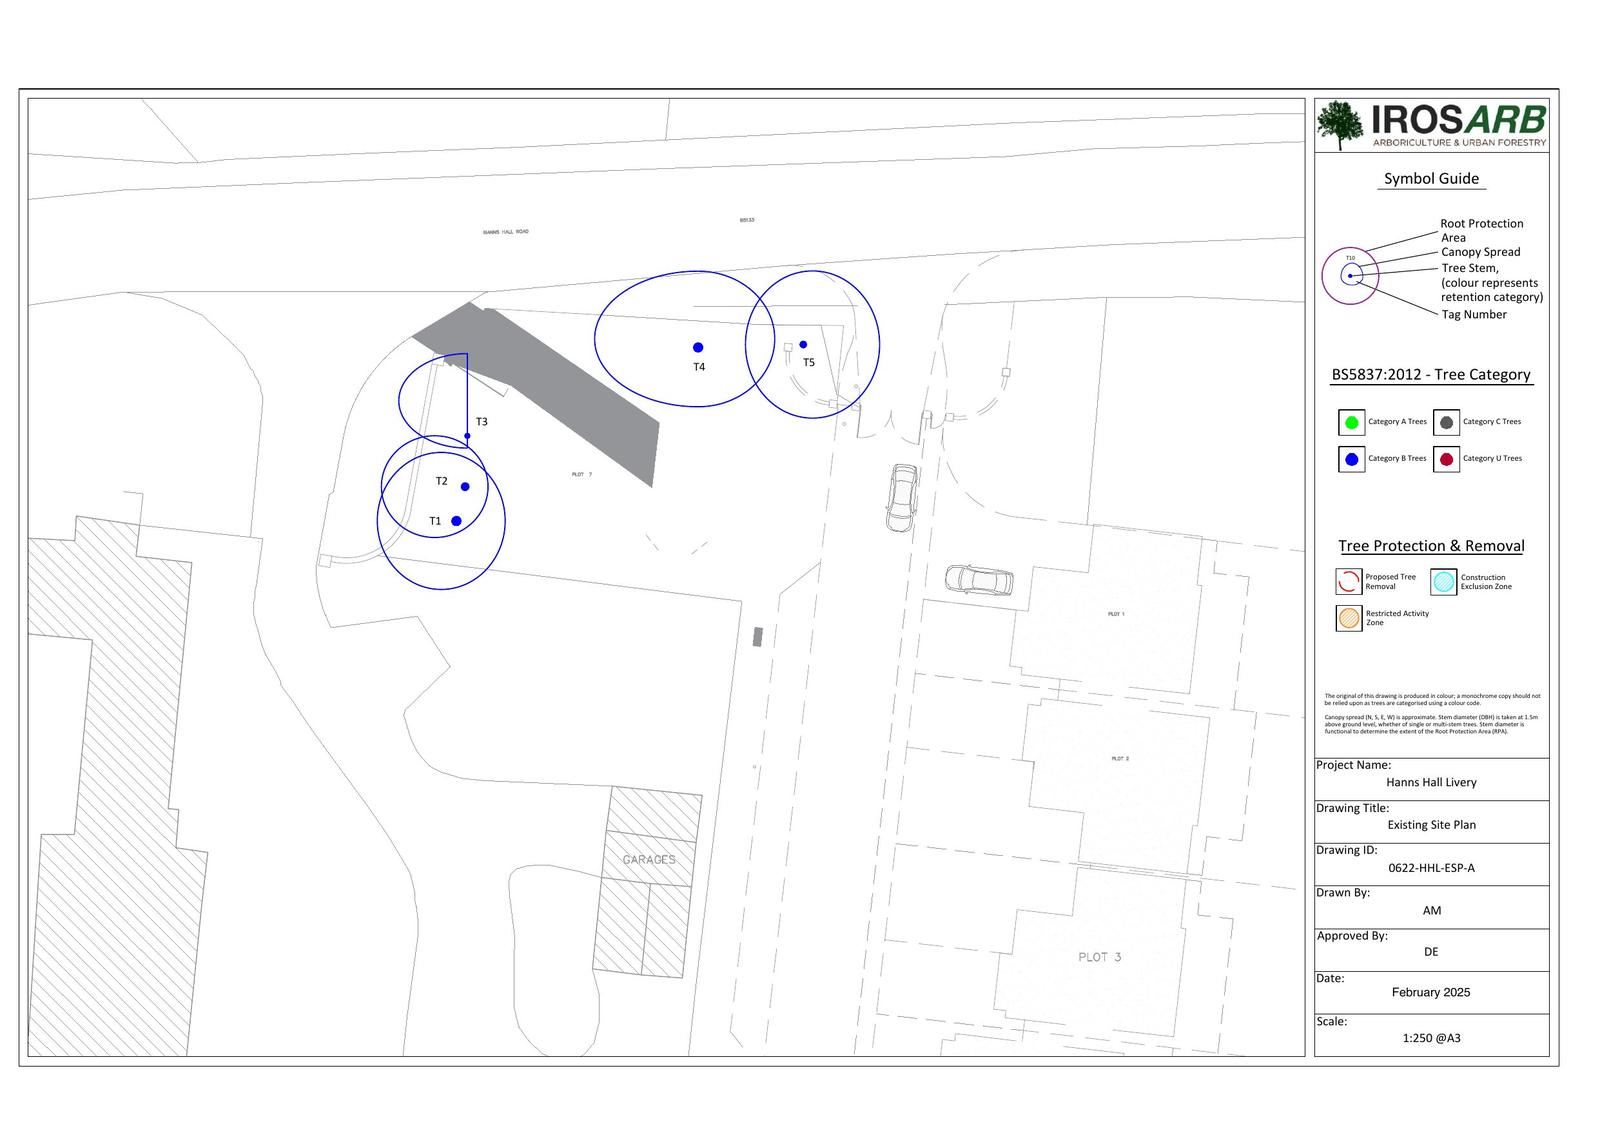The height and width of the screenshot is (1131, 1600).
Task: Click the grey Category C Trees swatch
Action: click(x=1446, y=422)
